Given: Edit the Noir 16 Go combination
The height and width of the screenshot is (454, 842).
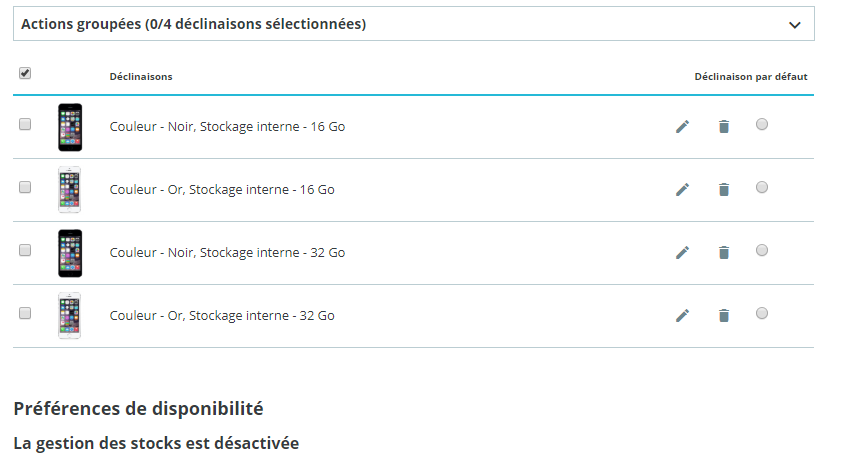Looking at the screenshot, I should pyautogui.click(x=682, y=127).
